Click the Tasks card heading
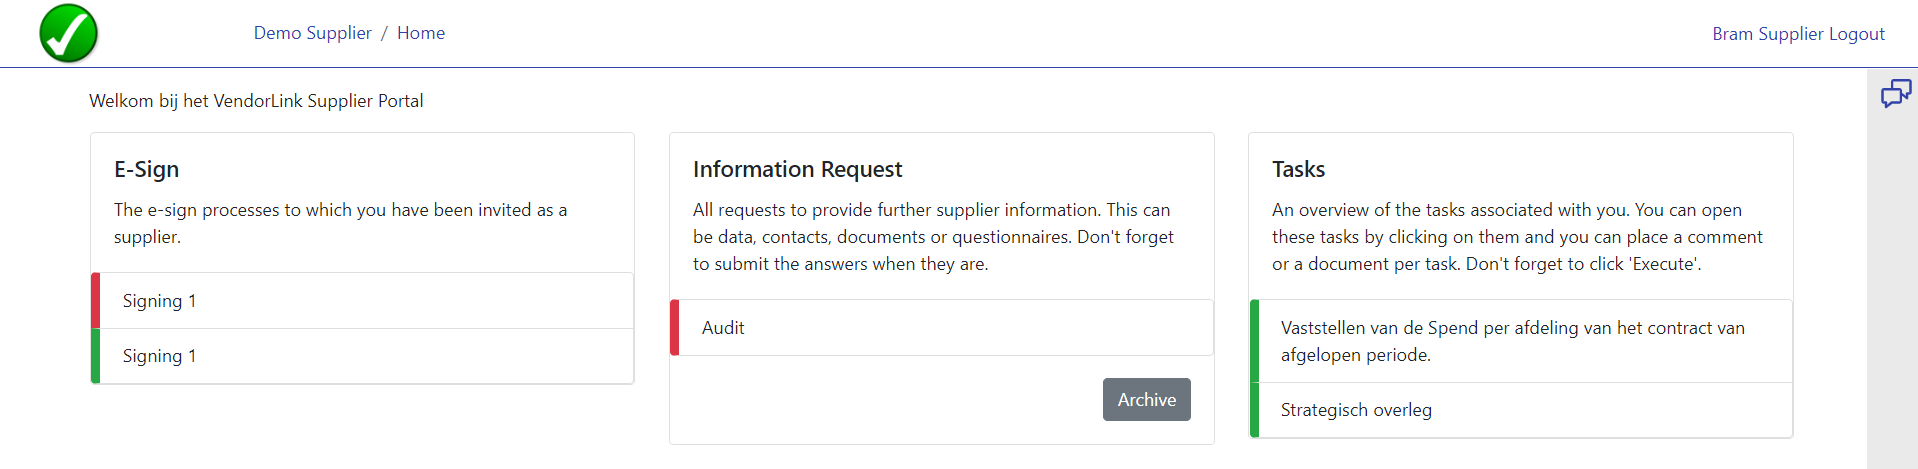Screen dimensions: 1918x469 [x=1298, y=169]
